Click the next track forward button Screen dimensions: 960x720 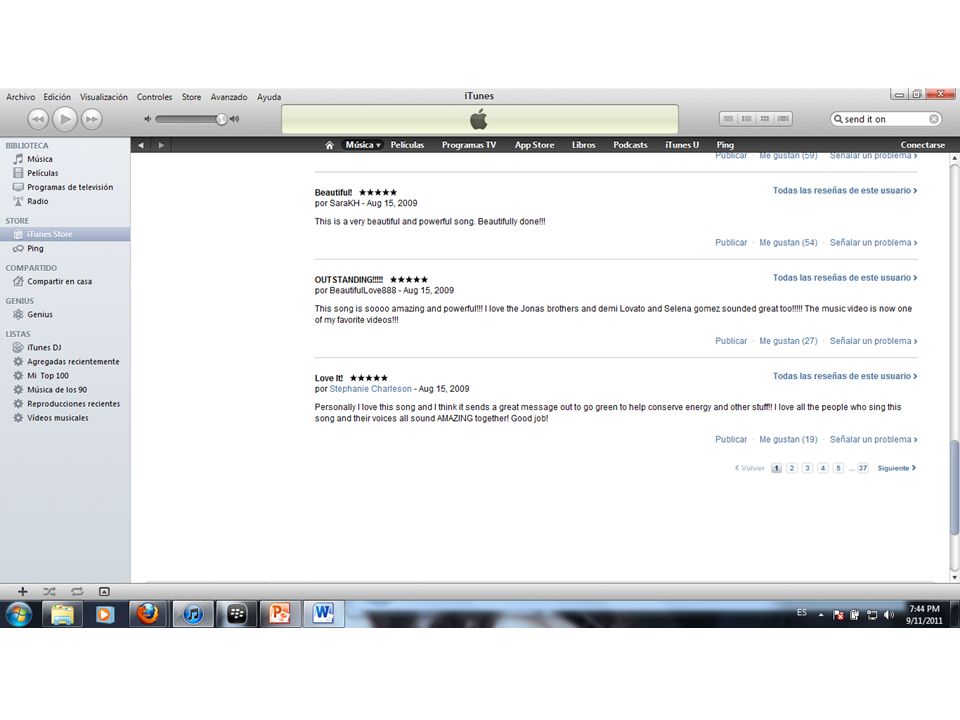tap(92, 119)
